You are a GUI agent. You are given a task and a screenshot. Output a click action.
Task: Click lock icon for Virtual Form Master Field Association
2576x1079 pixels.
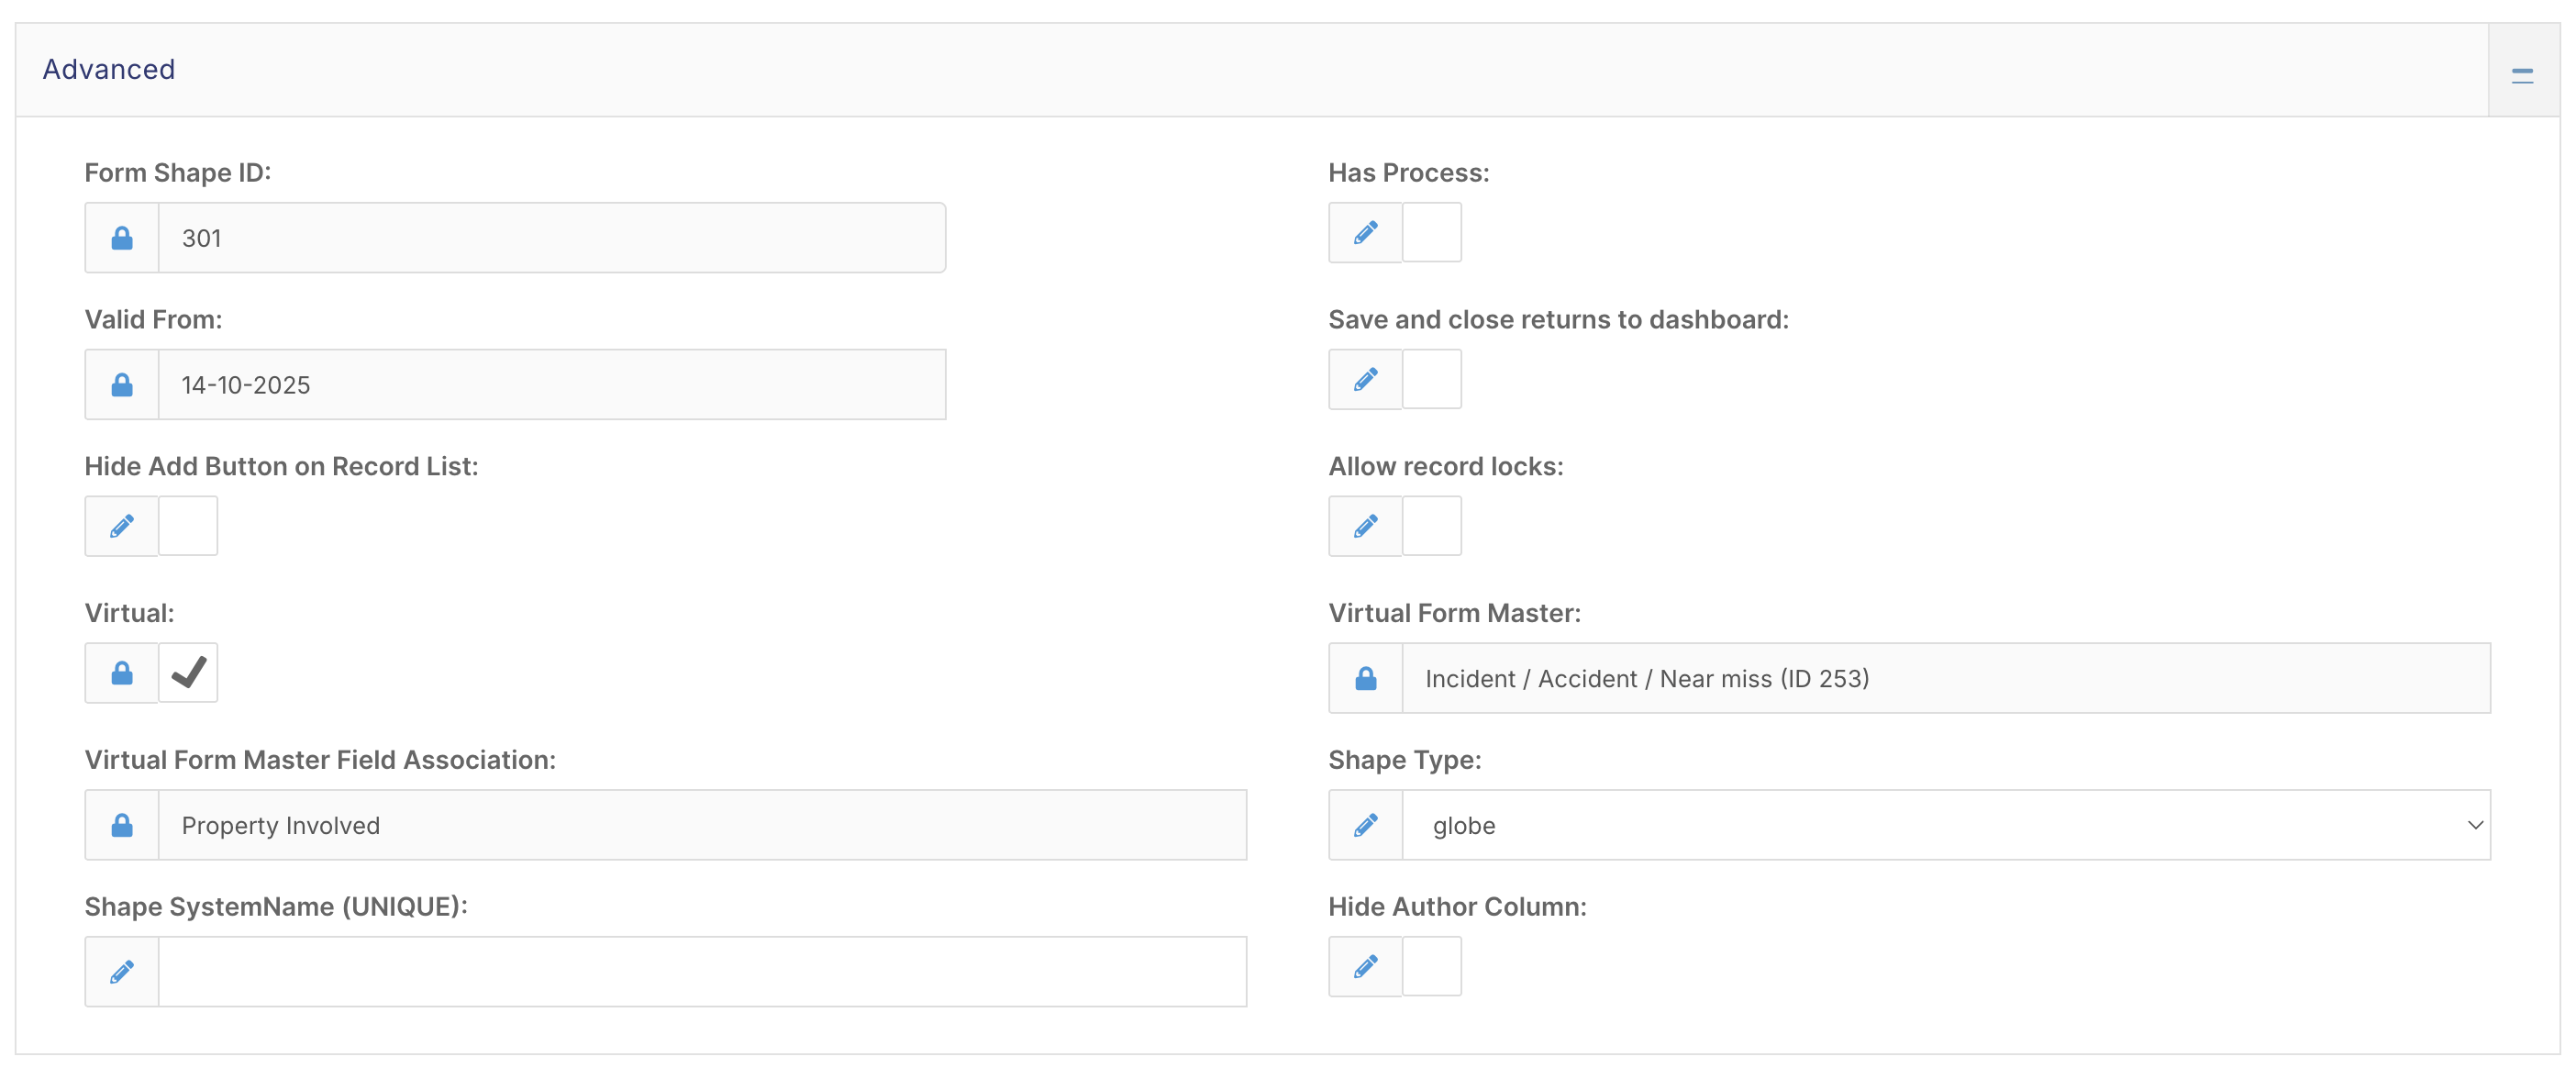pyautogui.click(x=122, y=825)
